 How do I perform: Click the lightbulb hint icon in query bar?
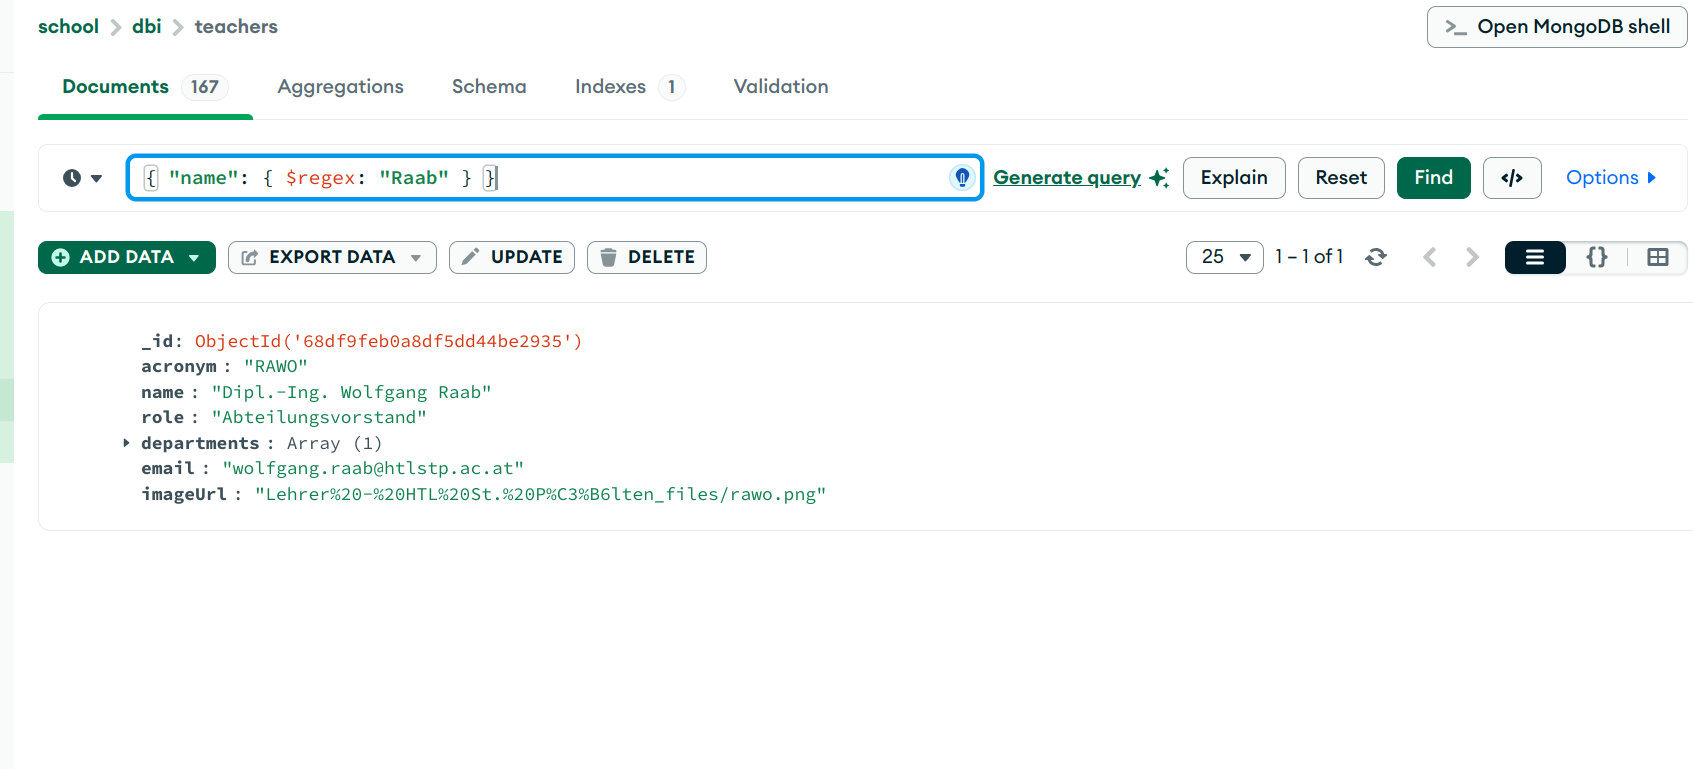[x=961, y=178]
